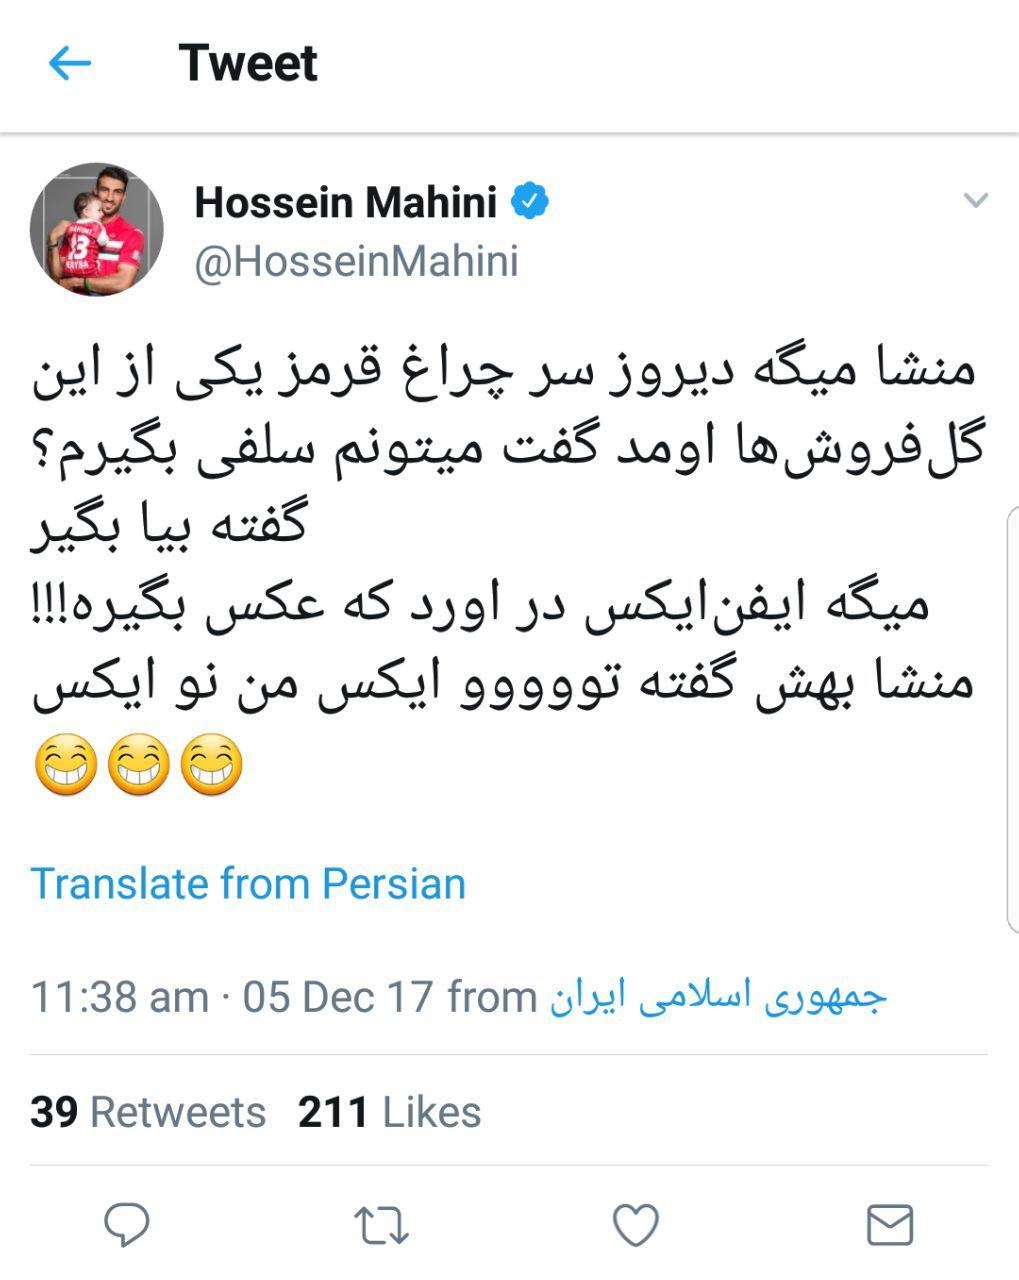This screenshot has height=1280, width=1019.
Task: Click the Tweet header title
Action: 248,63
